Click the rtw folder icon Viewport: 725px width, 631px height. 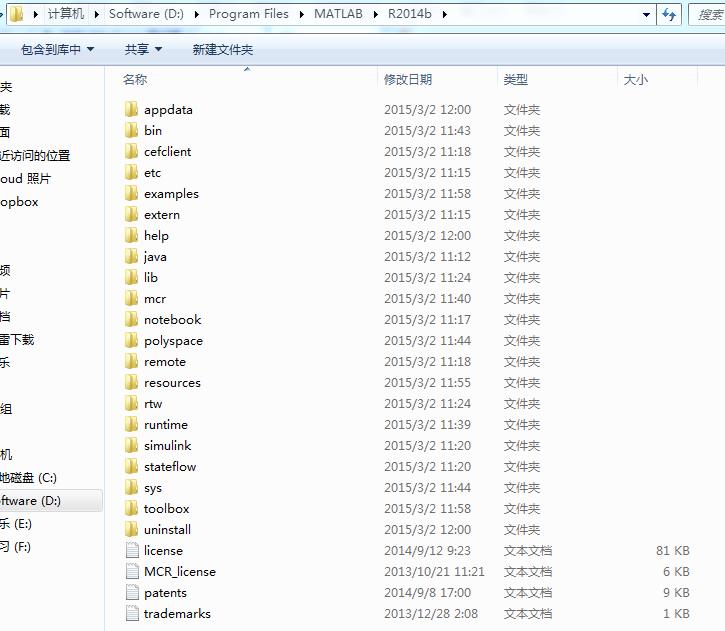(132, 404)
